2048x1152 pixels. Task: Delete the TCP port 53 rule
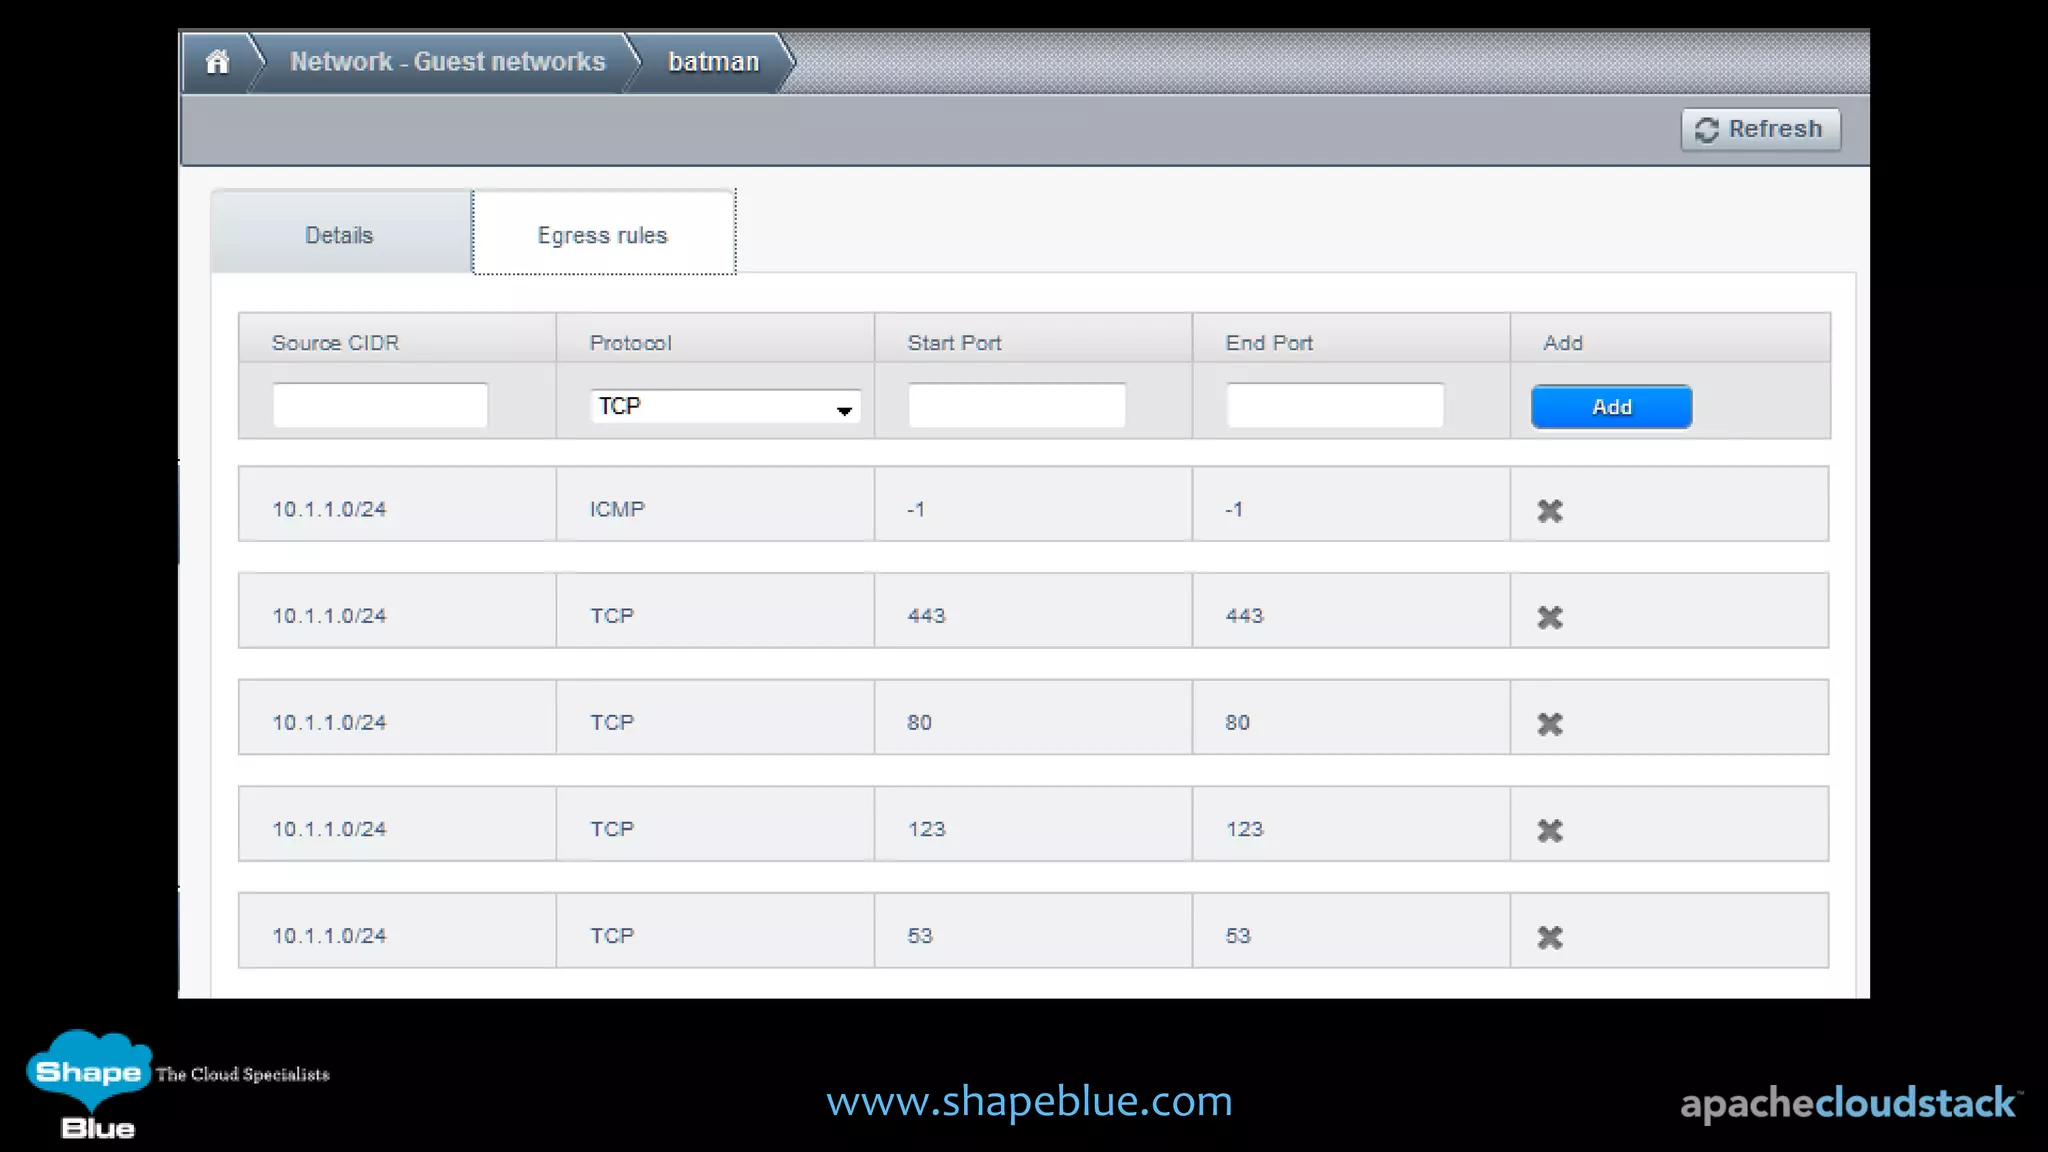(x=1550, y=938)
